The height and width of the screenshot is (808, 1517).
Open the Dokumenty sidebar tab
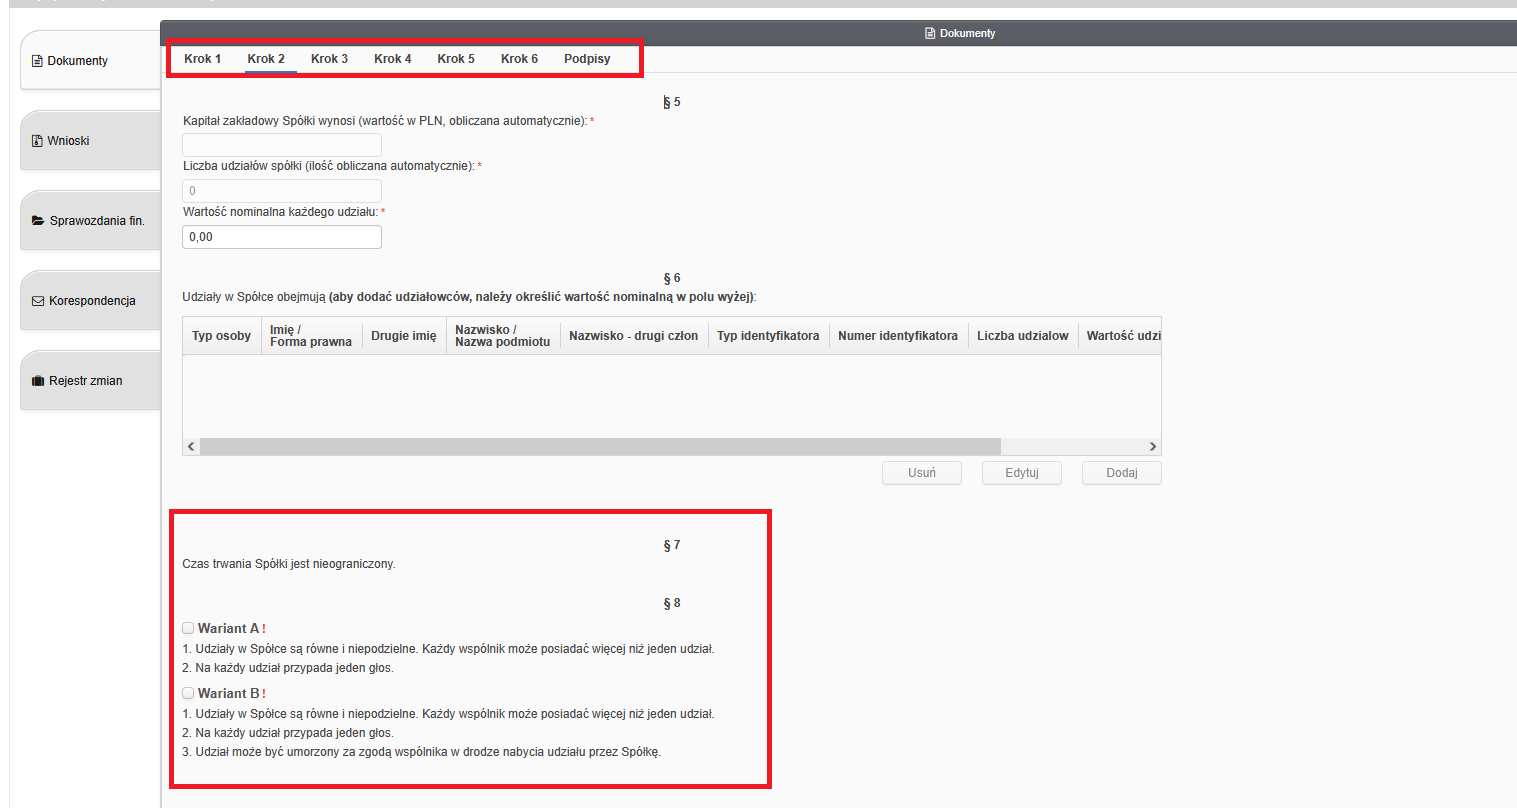tap(91, 60)
